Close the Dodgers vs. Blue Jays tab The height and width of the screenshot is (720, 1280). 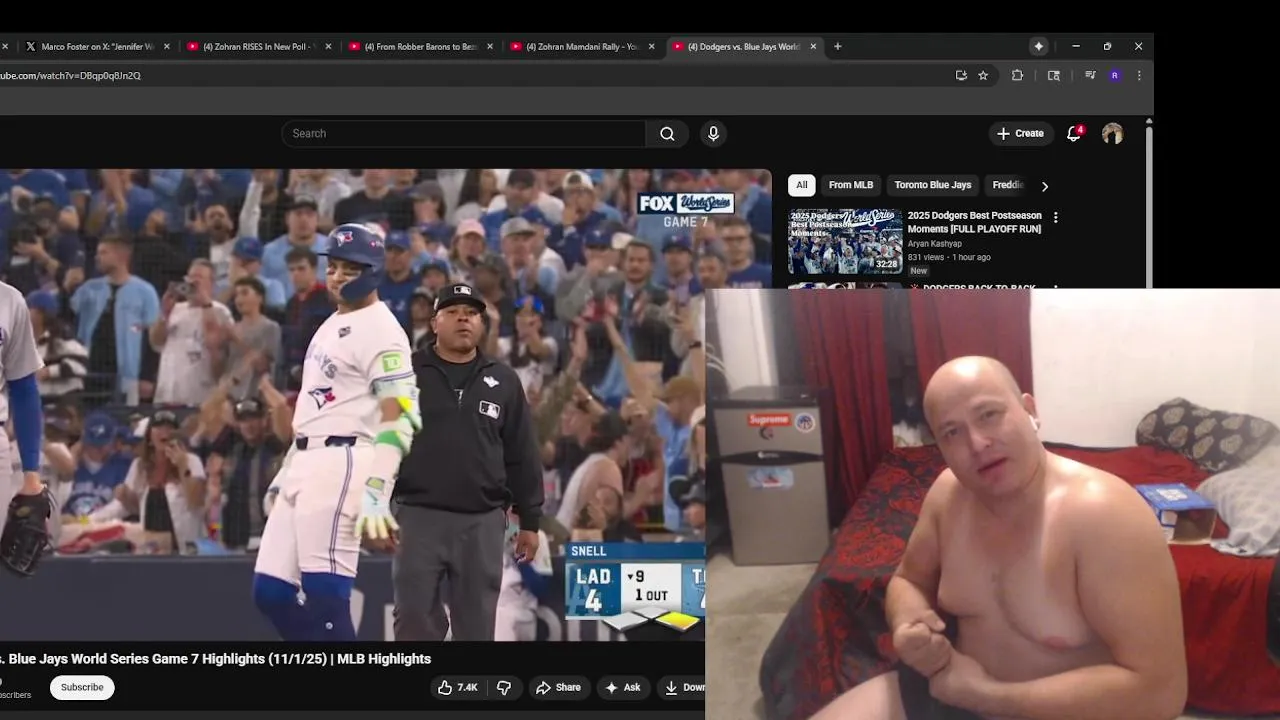click(x=813, y=46)
